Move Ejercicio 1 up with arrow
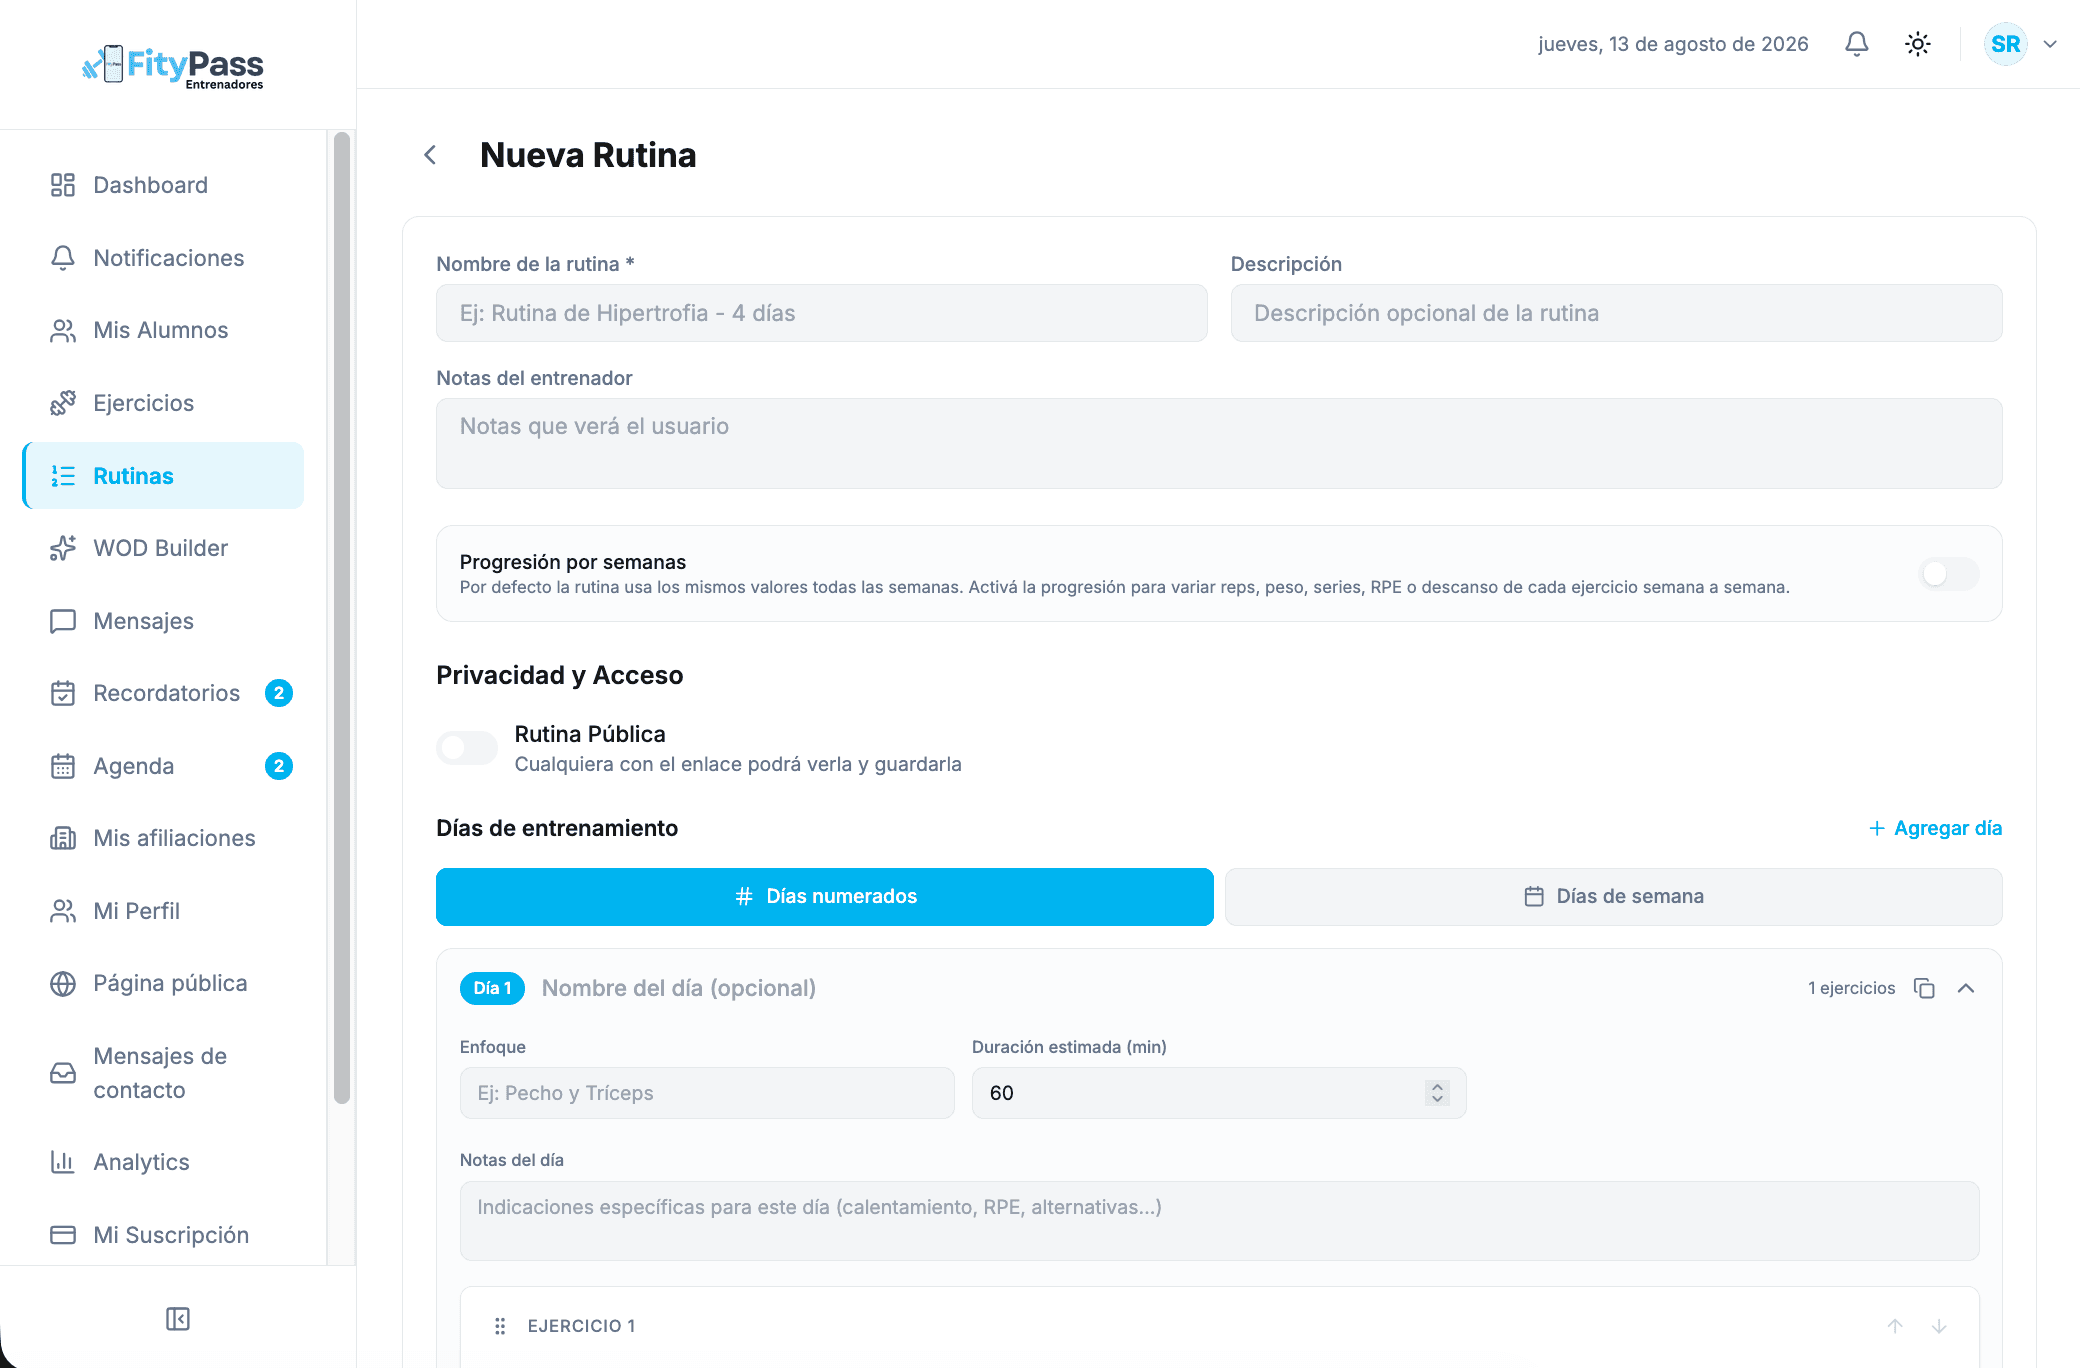The width and height of the screenshot is (2080, 1368). pyautogui.click(x=1895, y=1326)
